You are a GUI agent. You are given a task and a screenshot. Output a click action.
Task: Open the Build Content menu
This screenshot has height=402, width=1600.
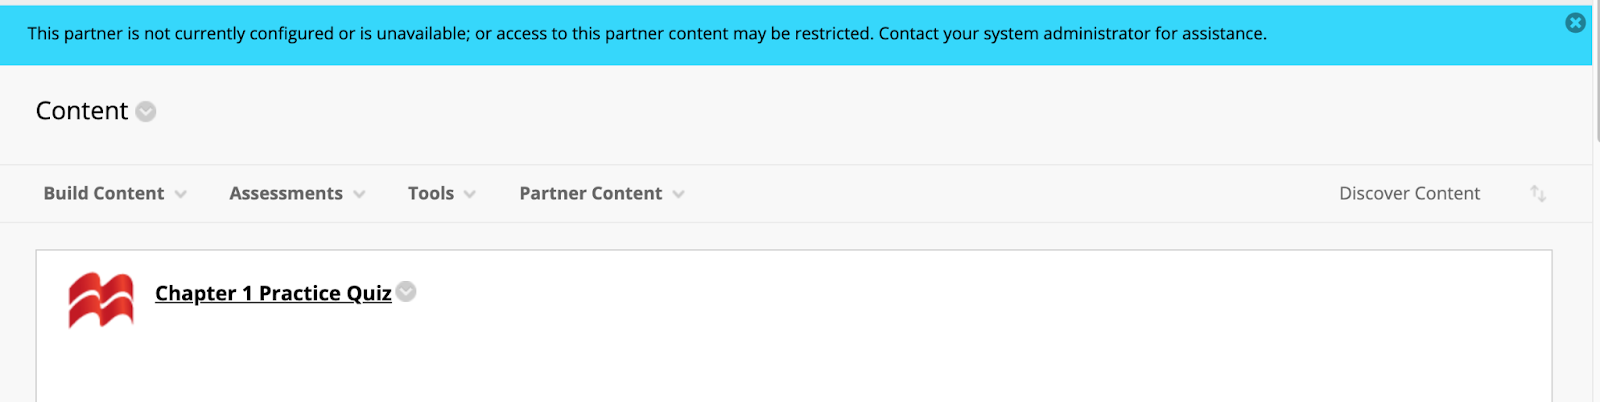pos(103,193)
